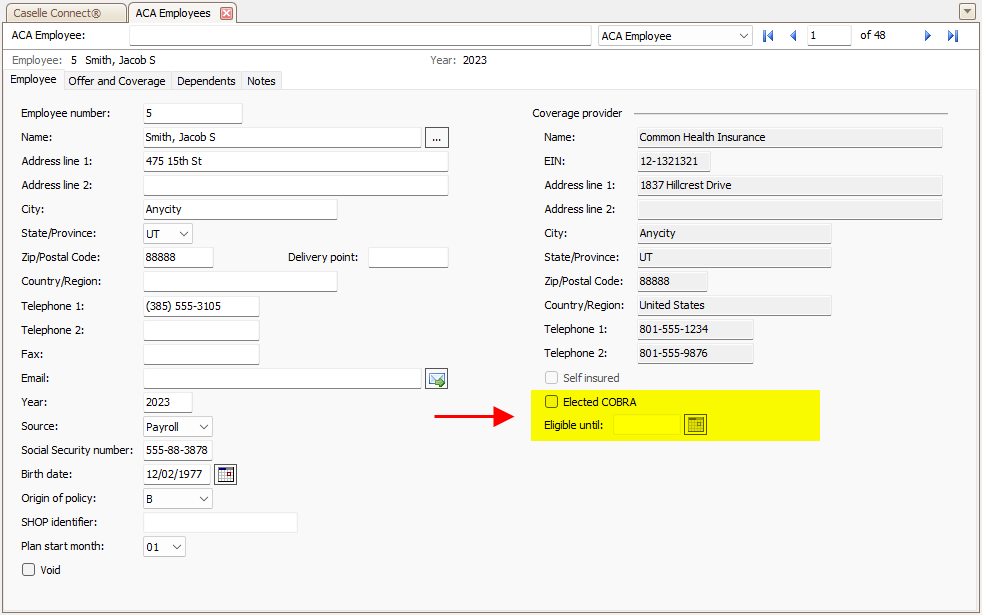Click the send email icon
The width and height of the screenshot is (982, 615).
click(x=437, y=378)
